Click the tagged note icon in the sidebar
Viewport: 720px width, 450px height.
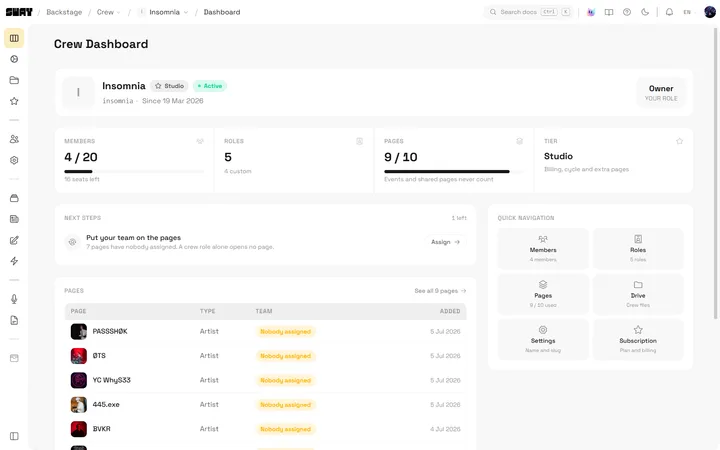point(14,219)
